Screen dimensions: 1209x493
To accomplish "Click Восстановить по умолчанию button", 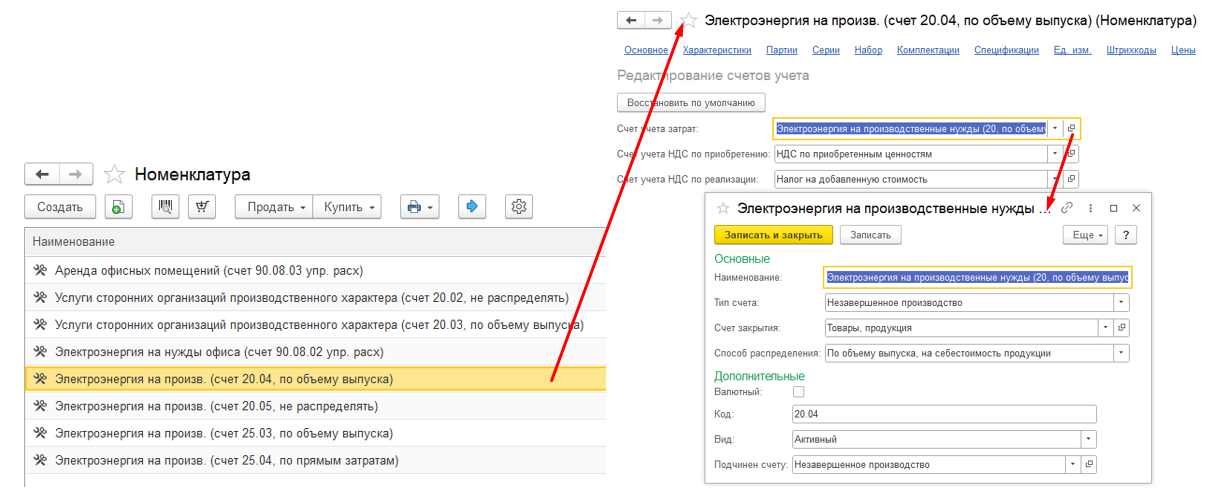I will pyautogui.click(x=692, y=102).
